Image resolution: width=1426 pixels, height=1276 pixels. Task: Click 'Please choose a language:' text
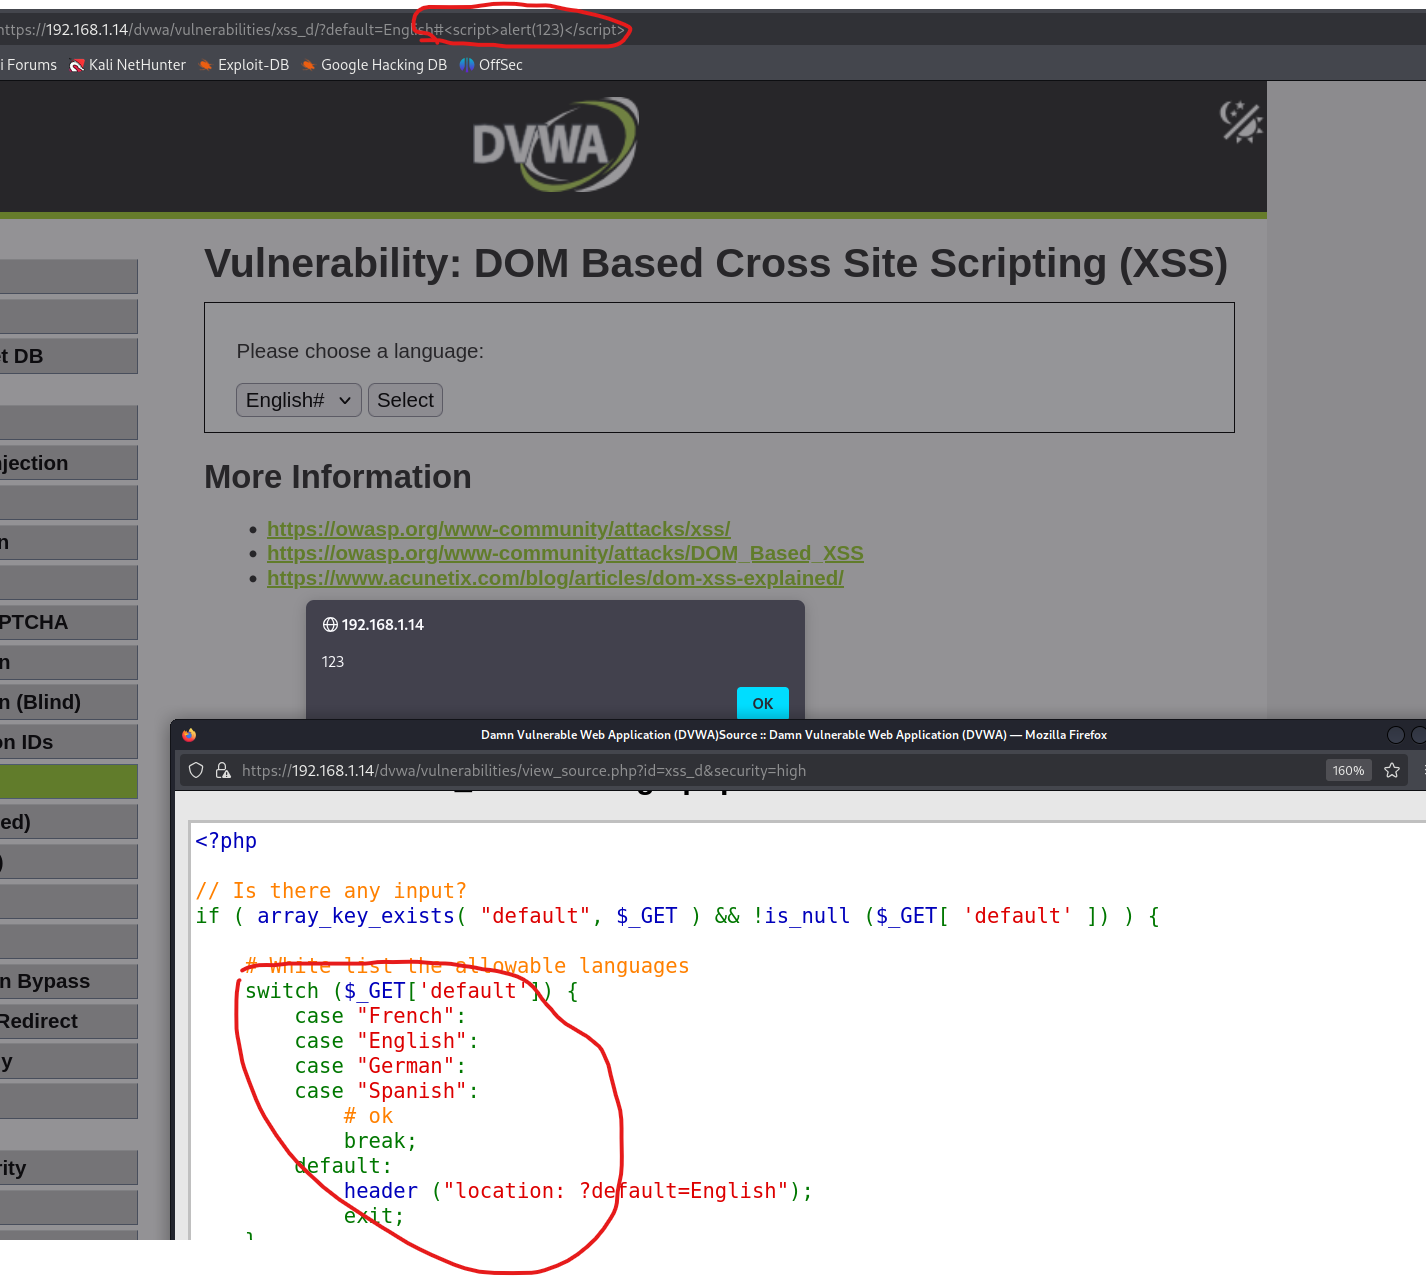360,351
